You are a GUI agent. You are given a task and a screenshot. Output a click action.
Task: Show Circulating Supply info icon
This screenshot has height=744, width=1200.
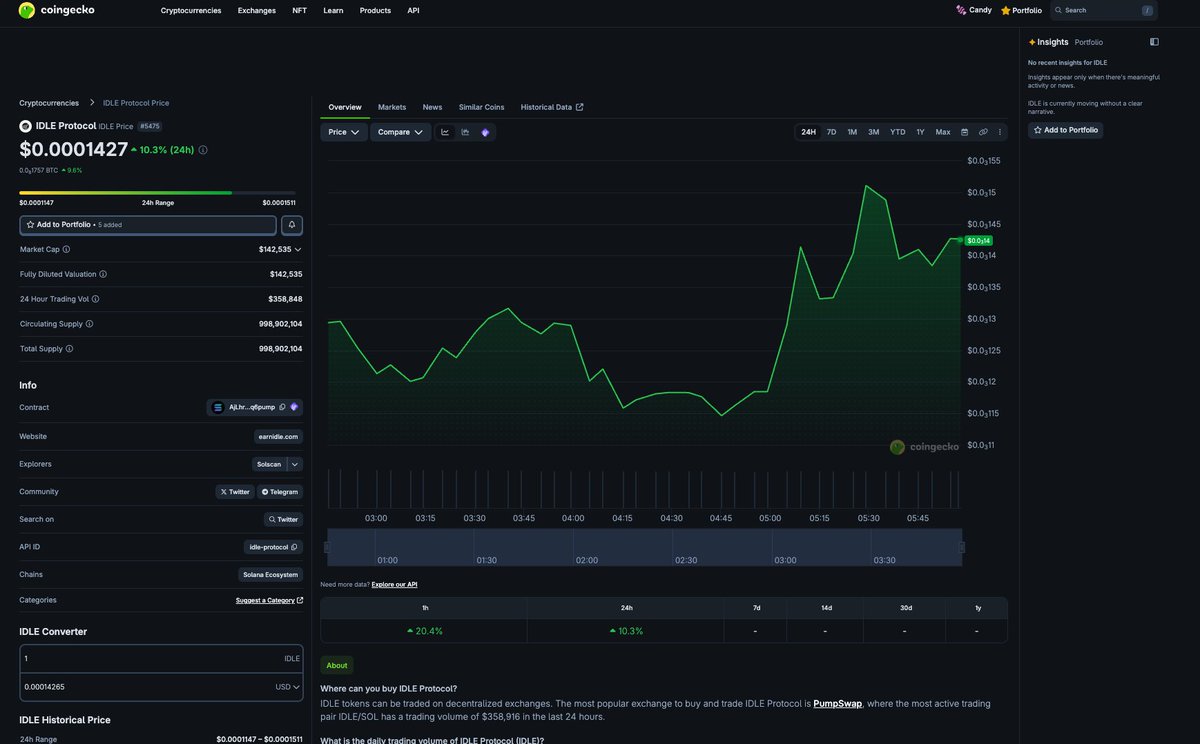point(89,324)
